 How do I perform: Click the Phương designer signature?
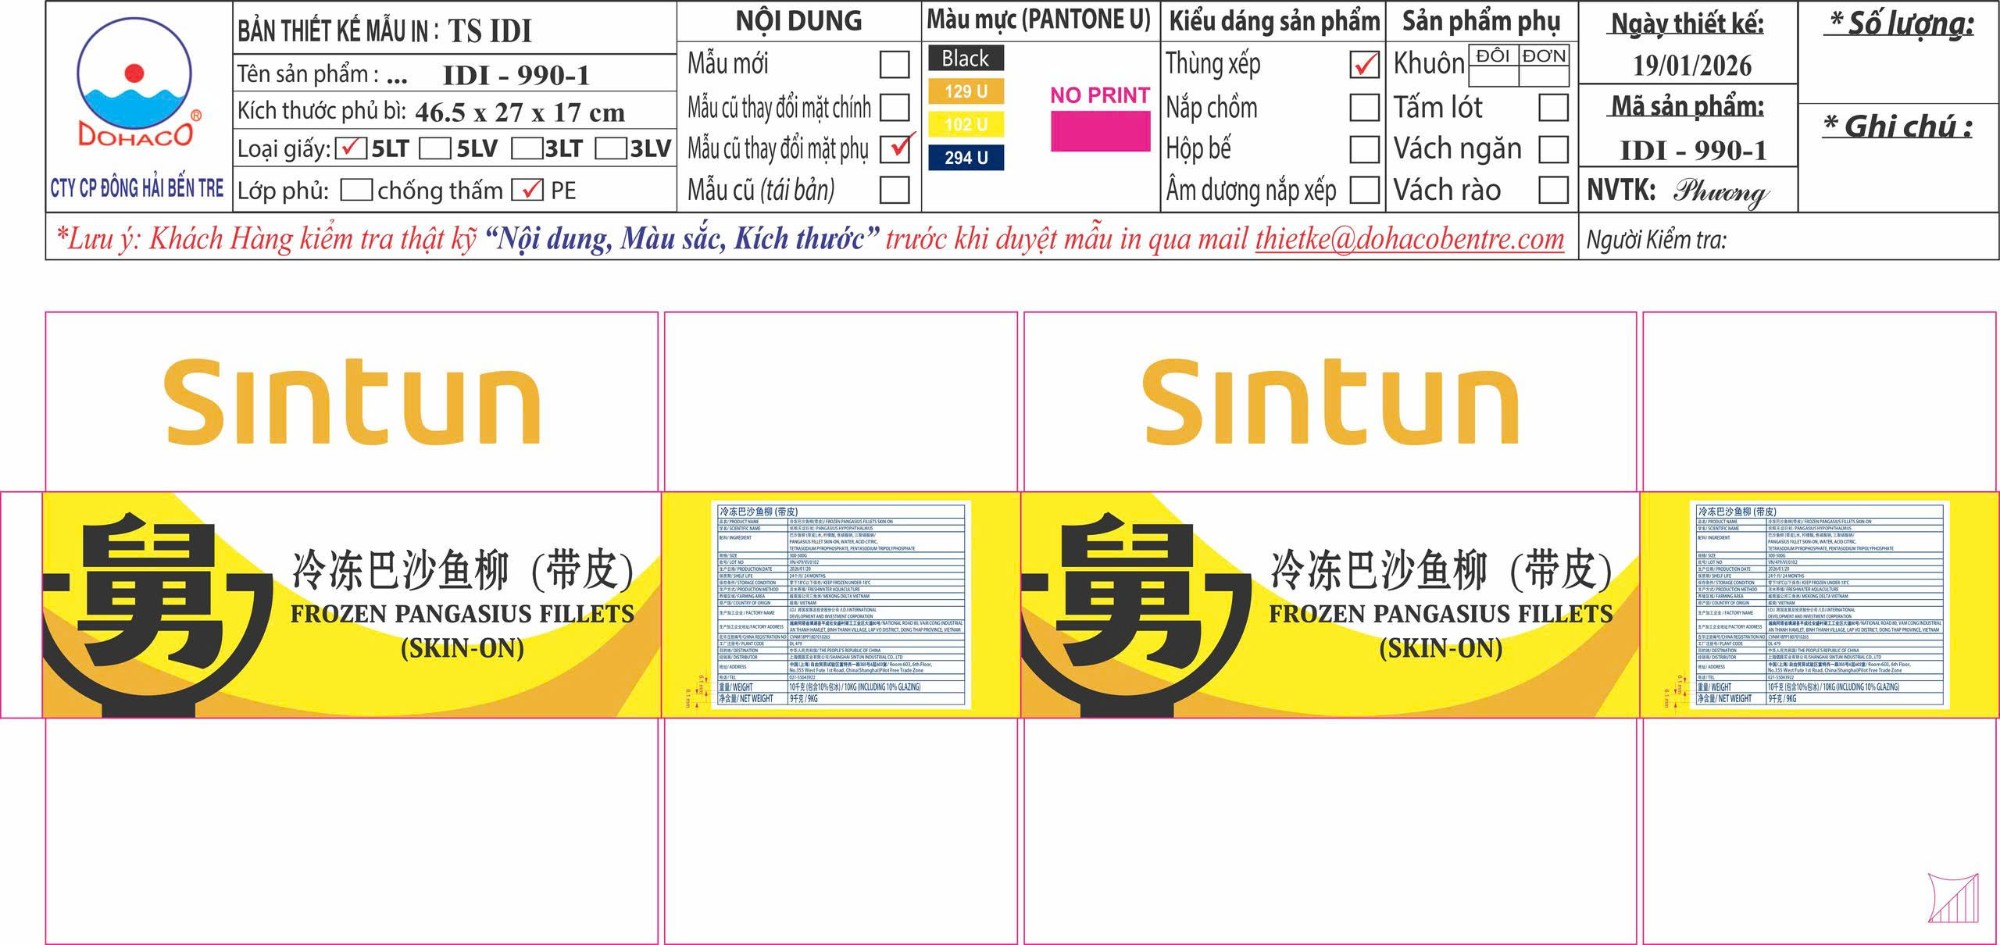tap(1720, 190)
